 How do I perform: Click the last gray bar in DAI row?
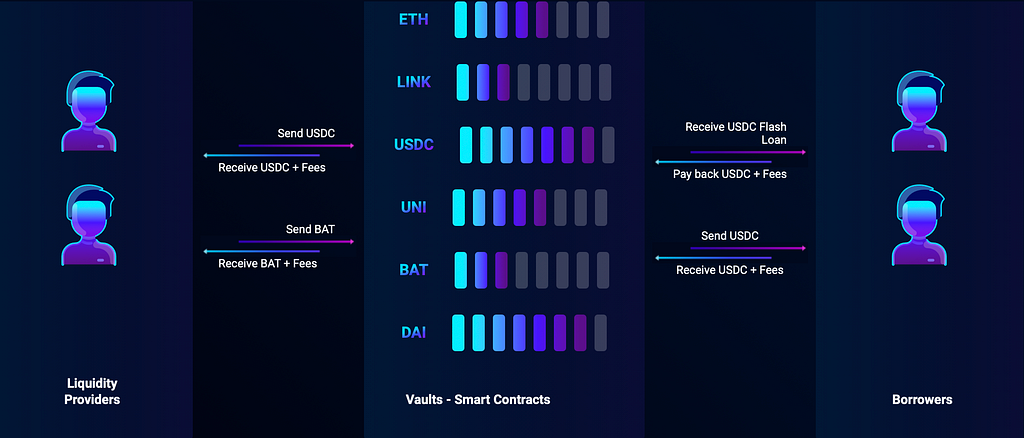(x=601, y=333)
